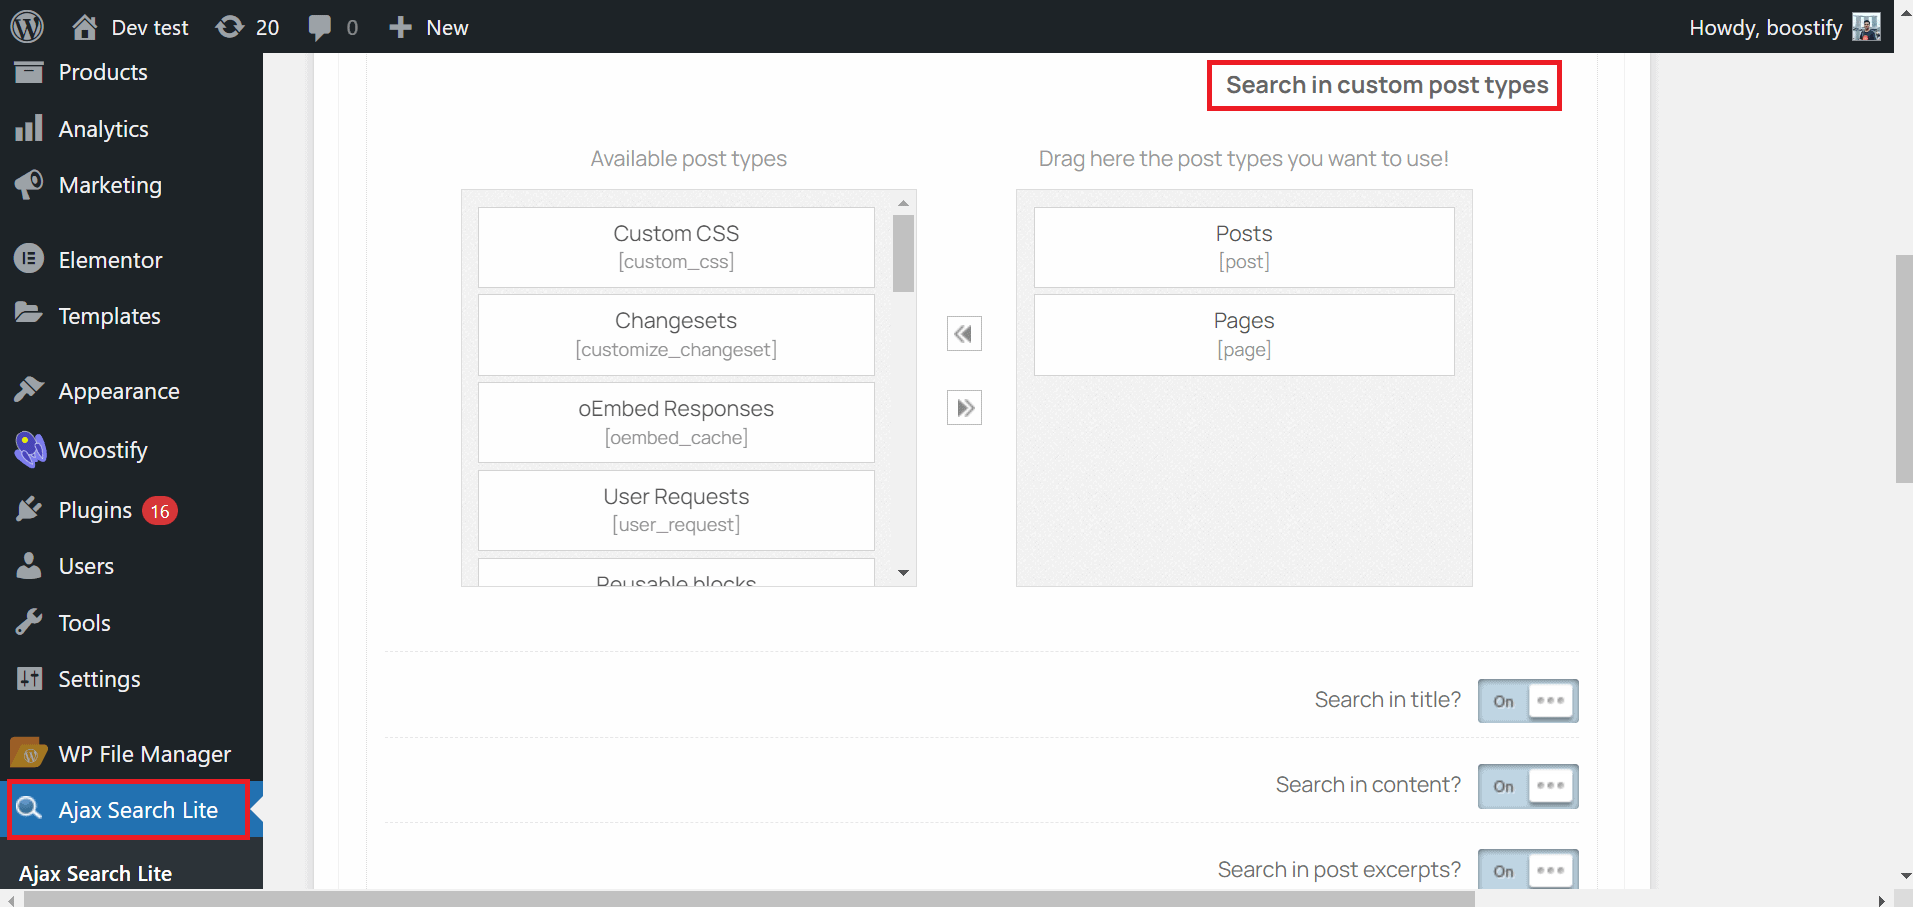Click the available post types scrollbar thumb
The height and width of the screenshot is (907, 1913).
903,253
